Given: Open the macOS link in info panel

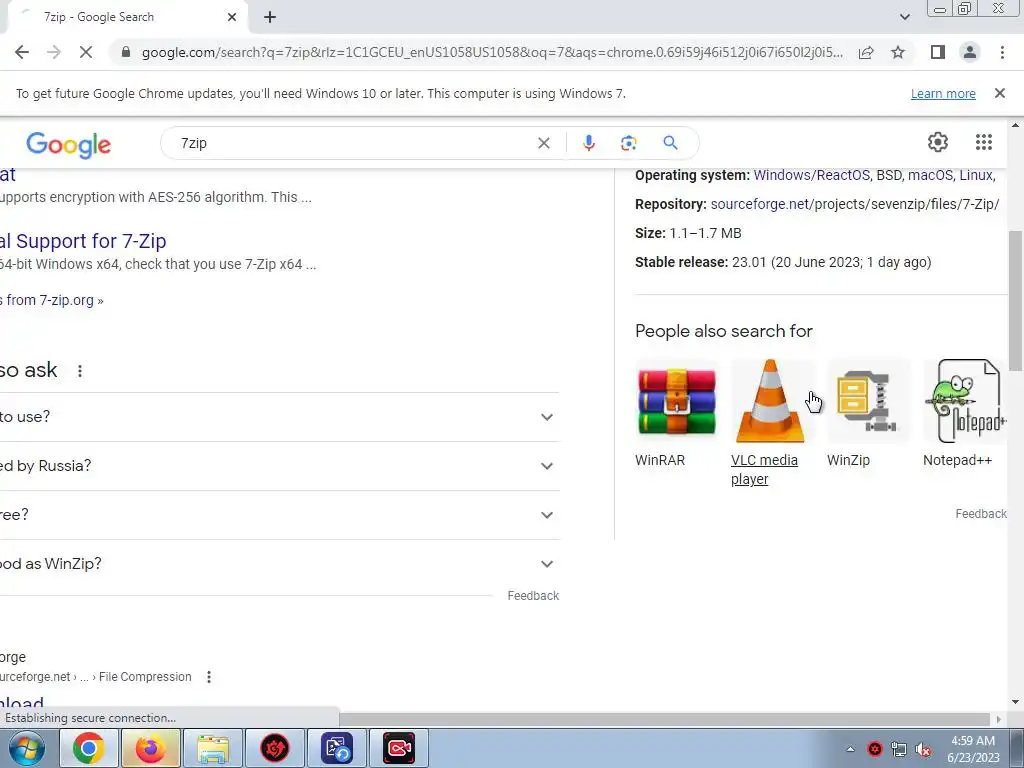Looking at the screenshot, I should 930,175.
